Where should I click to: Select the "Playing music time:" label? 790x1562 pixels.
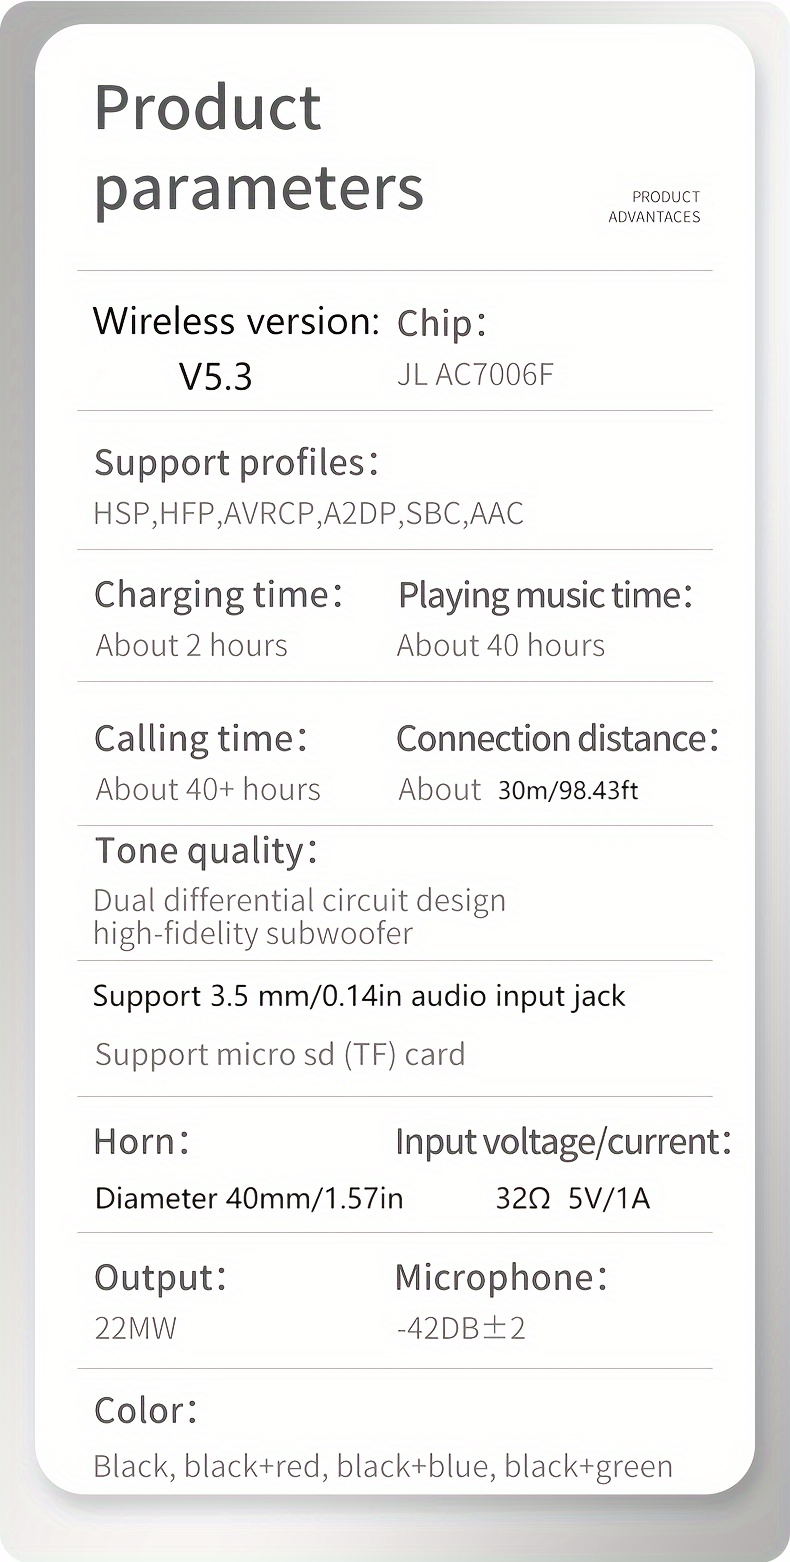pyautogui.click(x=545, y=595)
